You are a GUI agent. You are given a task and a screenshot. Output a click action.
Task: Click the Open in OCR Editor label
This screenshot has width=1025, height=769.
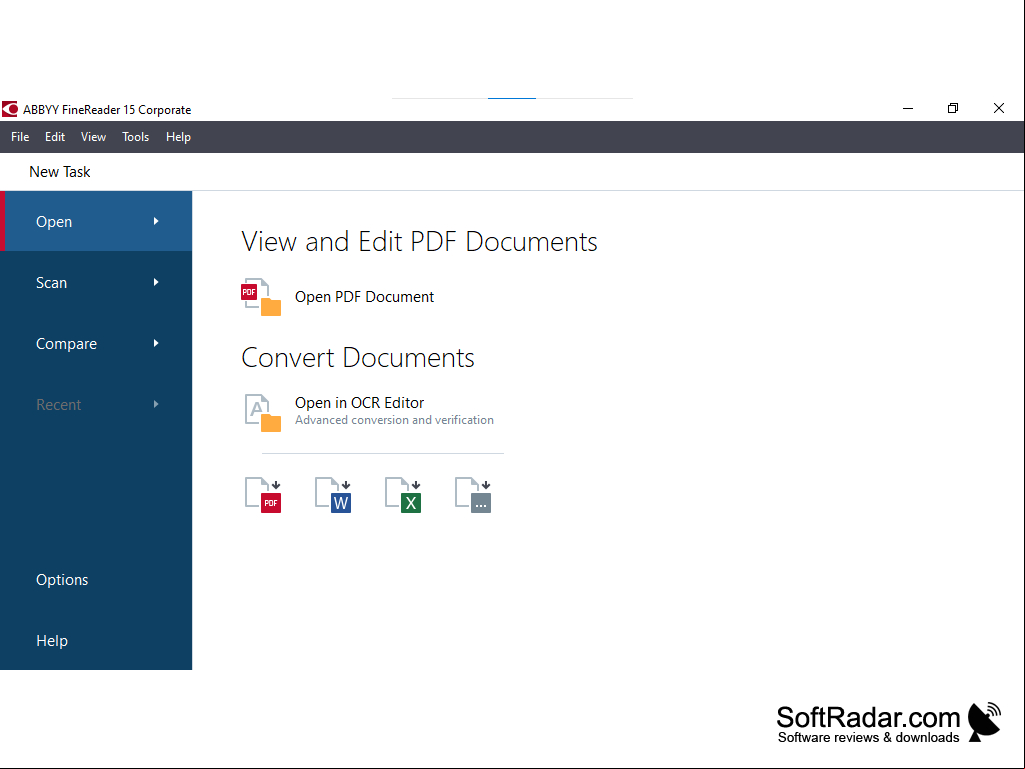point(360,403)
